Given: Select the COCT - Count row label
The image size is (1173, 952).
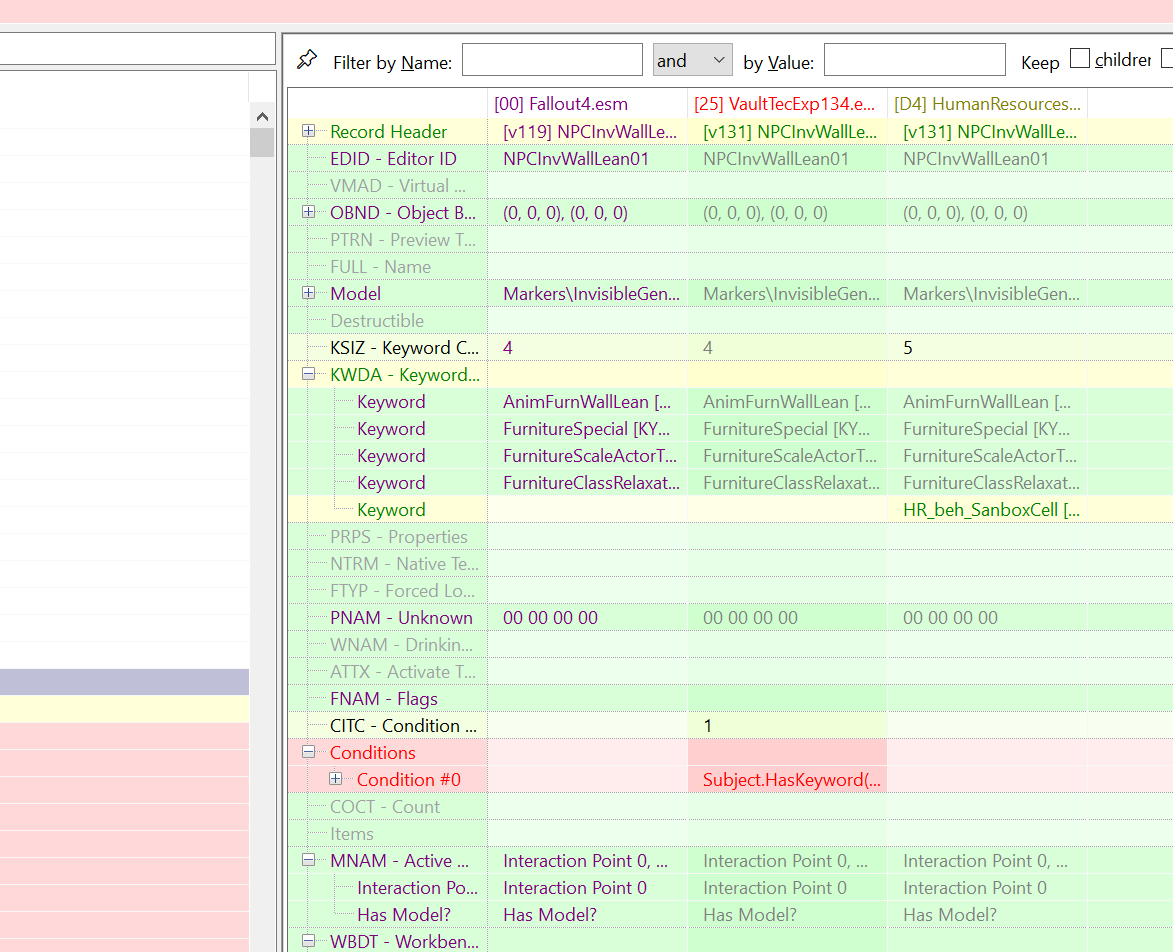Looking at the screenshot, I should point(385,807).
